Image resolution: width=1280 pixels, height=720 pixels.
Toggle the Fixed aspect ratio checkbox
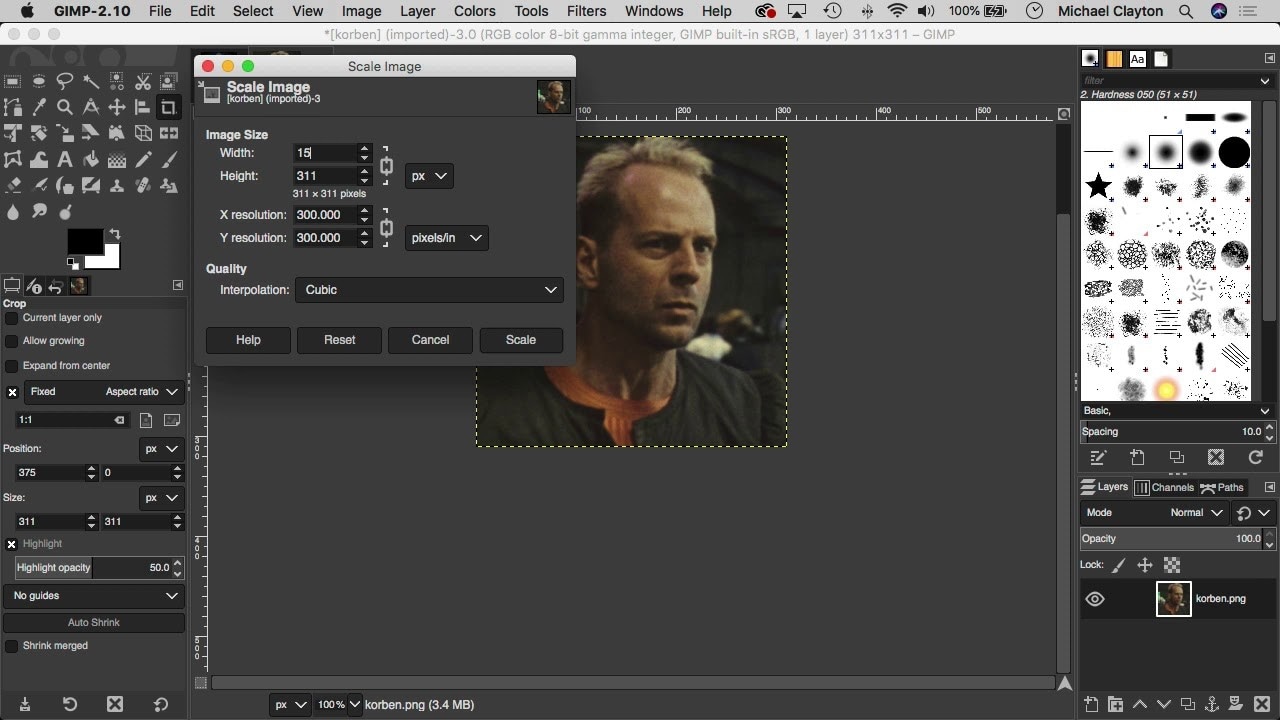pyautogui.click(x=13, y=392)
